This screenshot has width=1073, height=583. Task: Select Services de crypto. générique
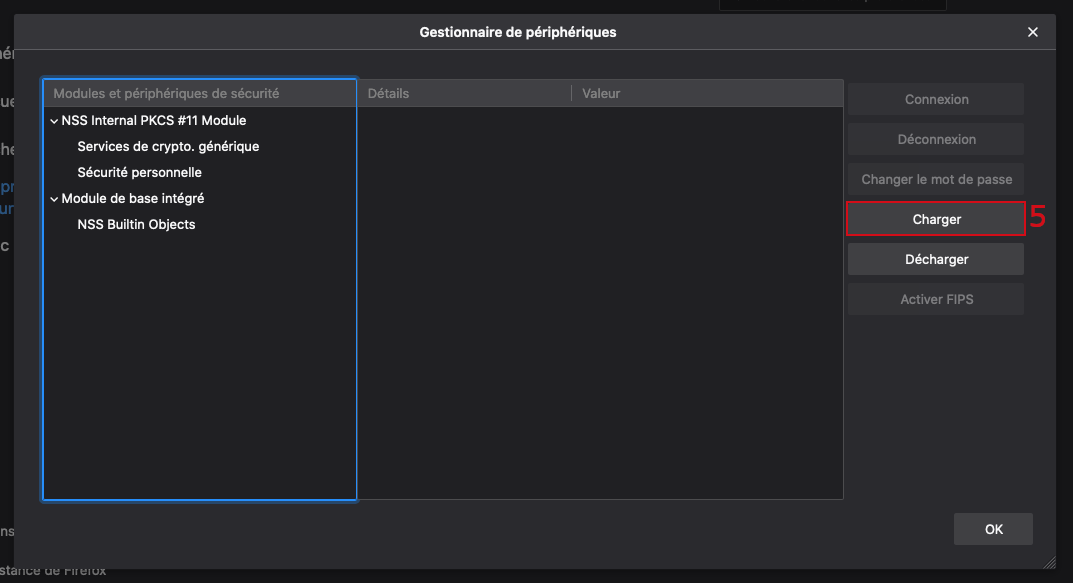(x=168, y=146)
